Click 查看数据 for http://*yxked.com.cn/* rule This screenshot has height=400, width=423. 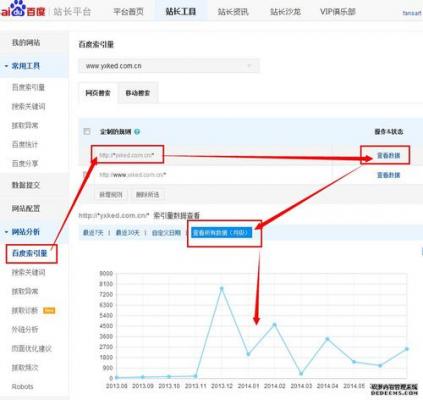tap(388, 155)
